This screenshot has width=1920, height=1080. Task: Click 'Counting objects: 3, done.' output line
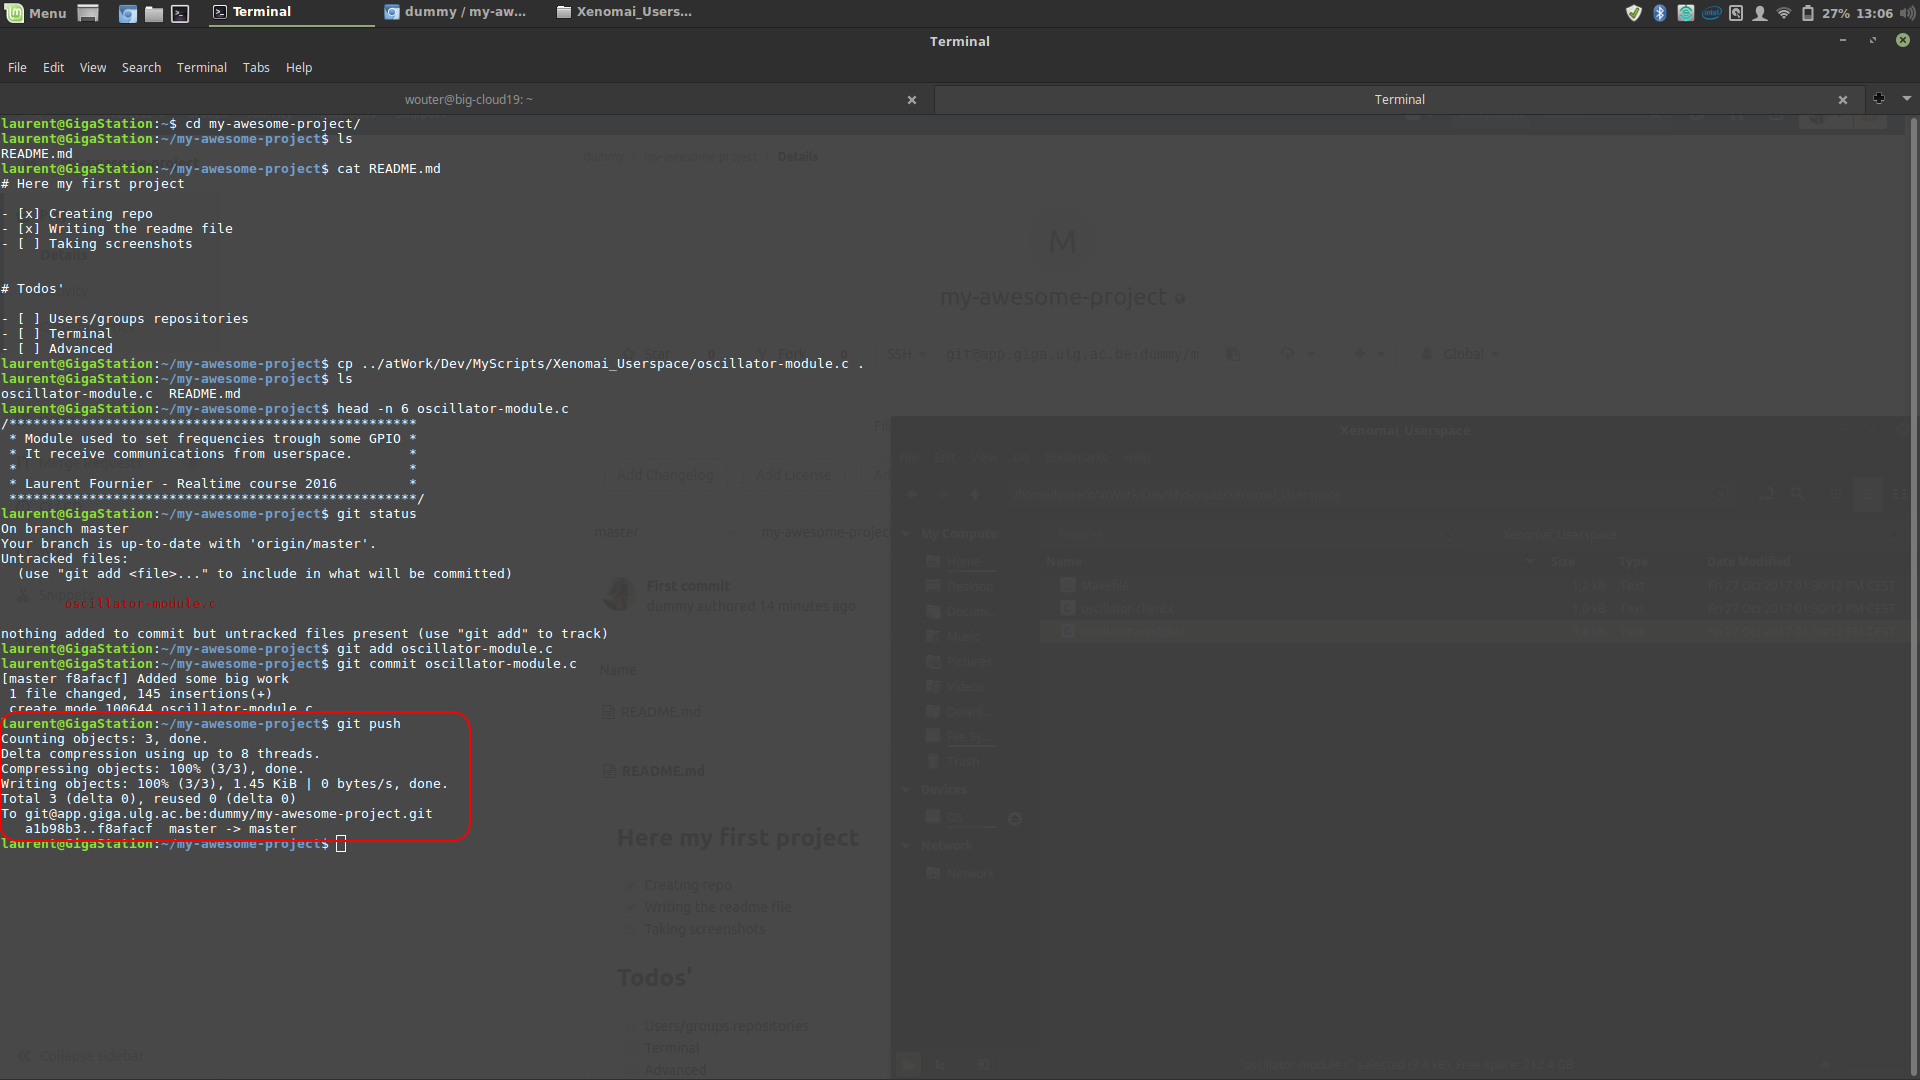[x=105, y=739]
